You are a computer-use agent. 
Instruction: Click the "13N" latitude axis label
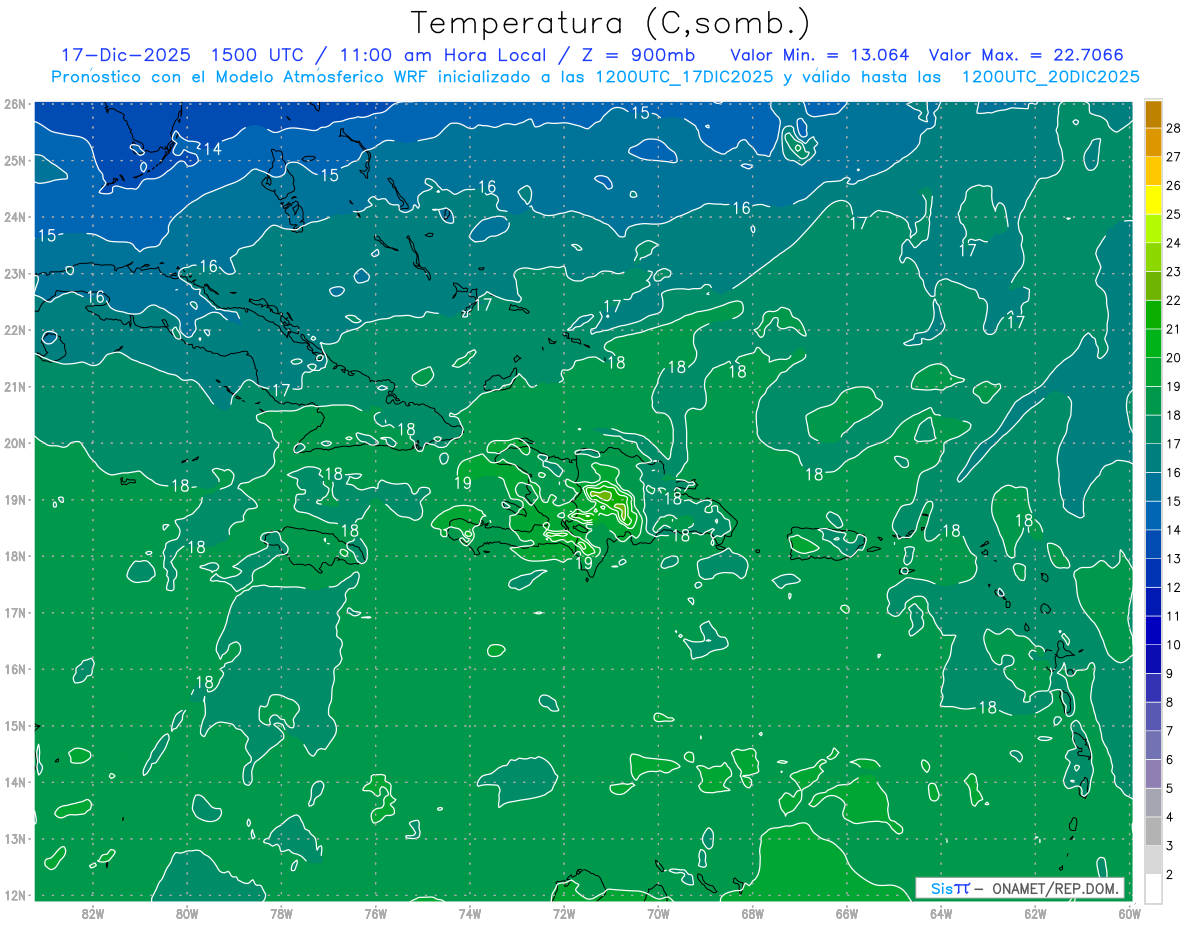(x=15, y=839)
